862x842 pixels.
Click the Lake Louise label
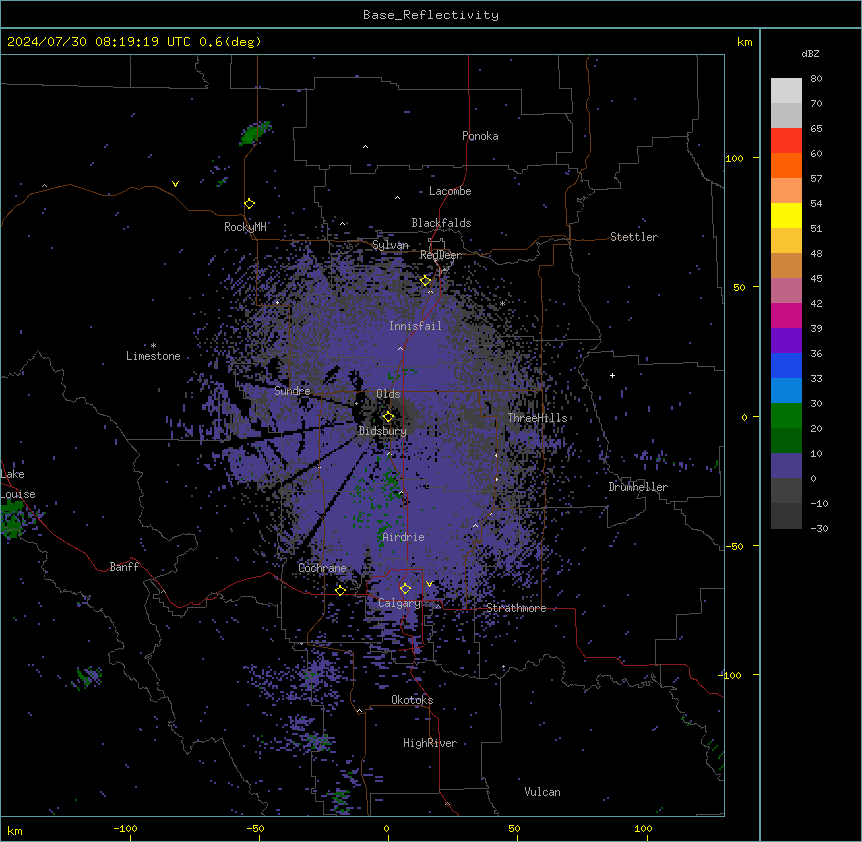click(x=18, y=484)
